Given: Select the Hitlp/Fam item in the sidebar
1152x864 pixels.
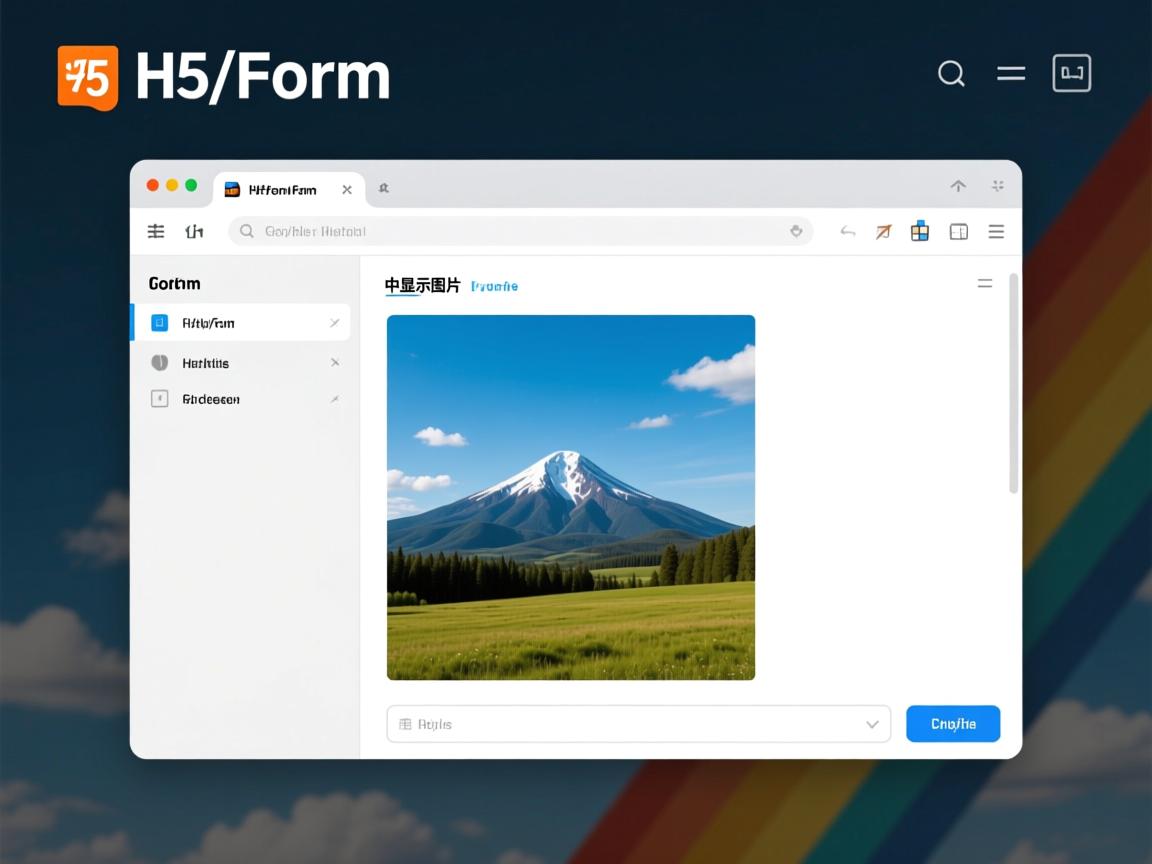Looking at the screenshot, I should tap(222, 322).
